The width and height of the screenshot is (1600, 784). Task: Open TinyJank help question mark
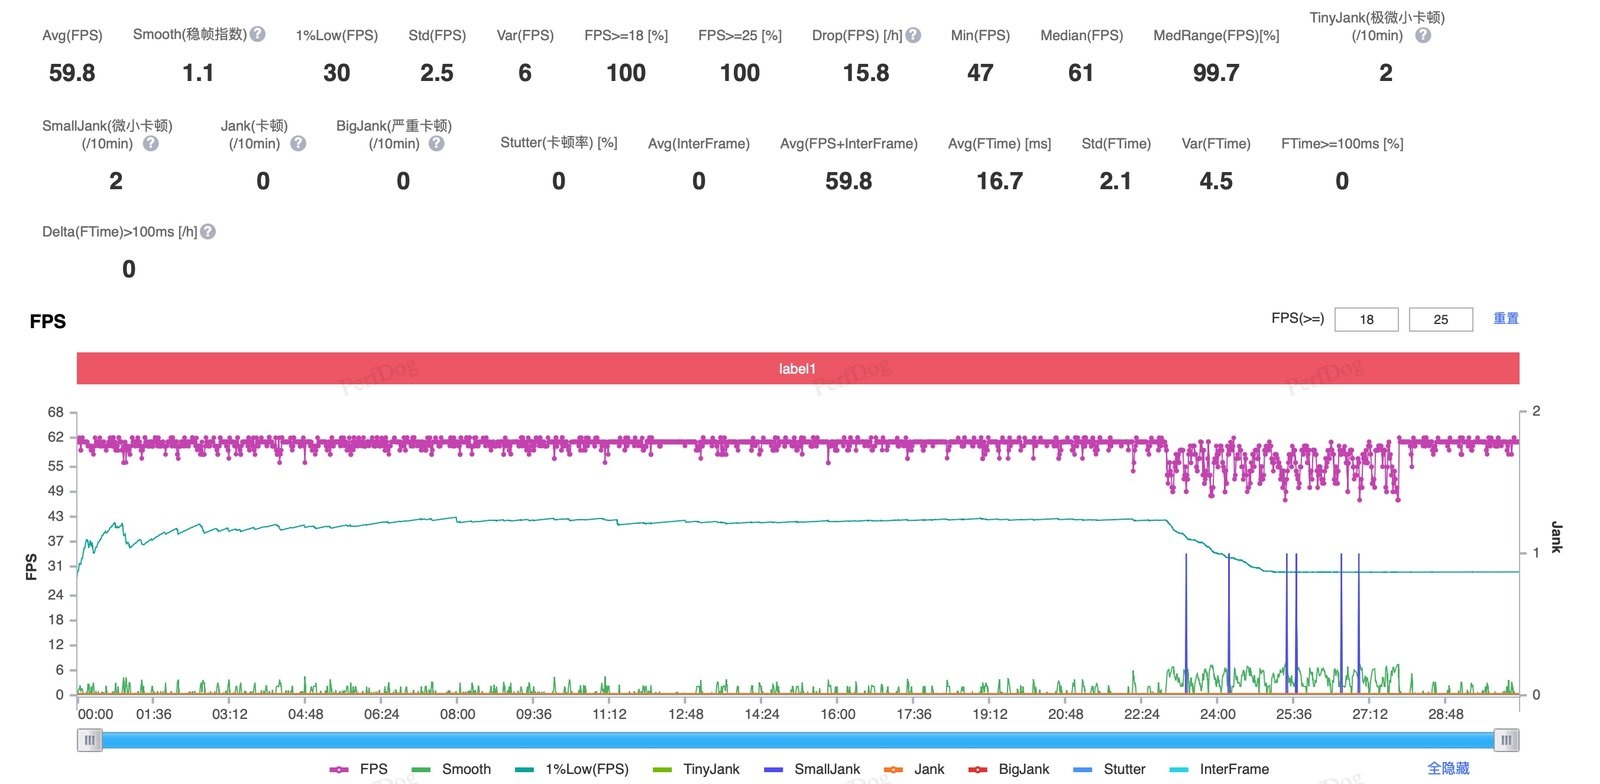tap(1423, 35)
